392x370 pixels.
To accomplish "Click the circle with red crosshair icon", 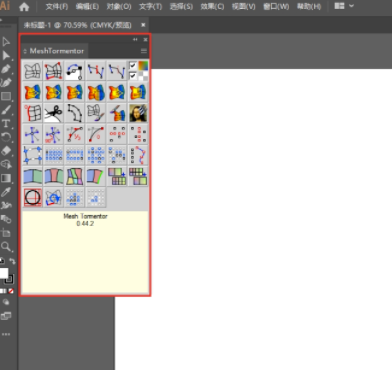I will (x=33, y=197).
